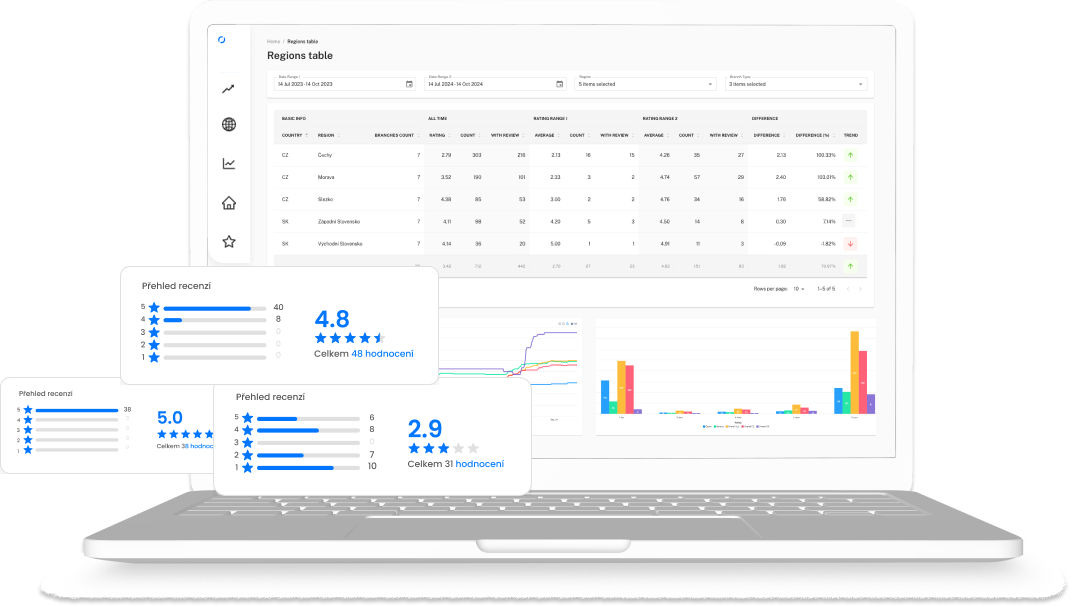This screenshot has height=607, width=1072.
Task: Sort table by the Country column header
Action: click(x=292, y=134)
